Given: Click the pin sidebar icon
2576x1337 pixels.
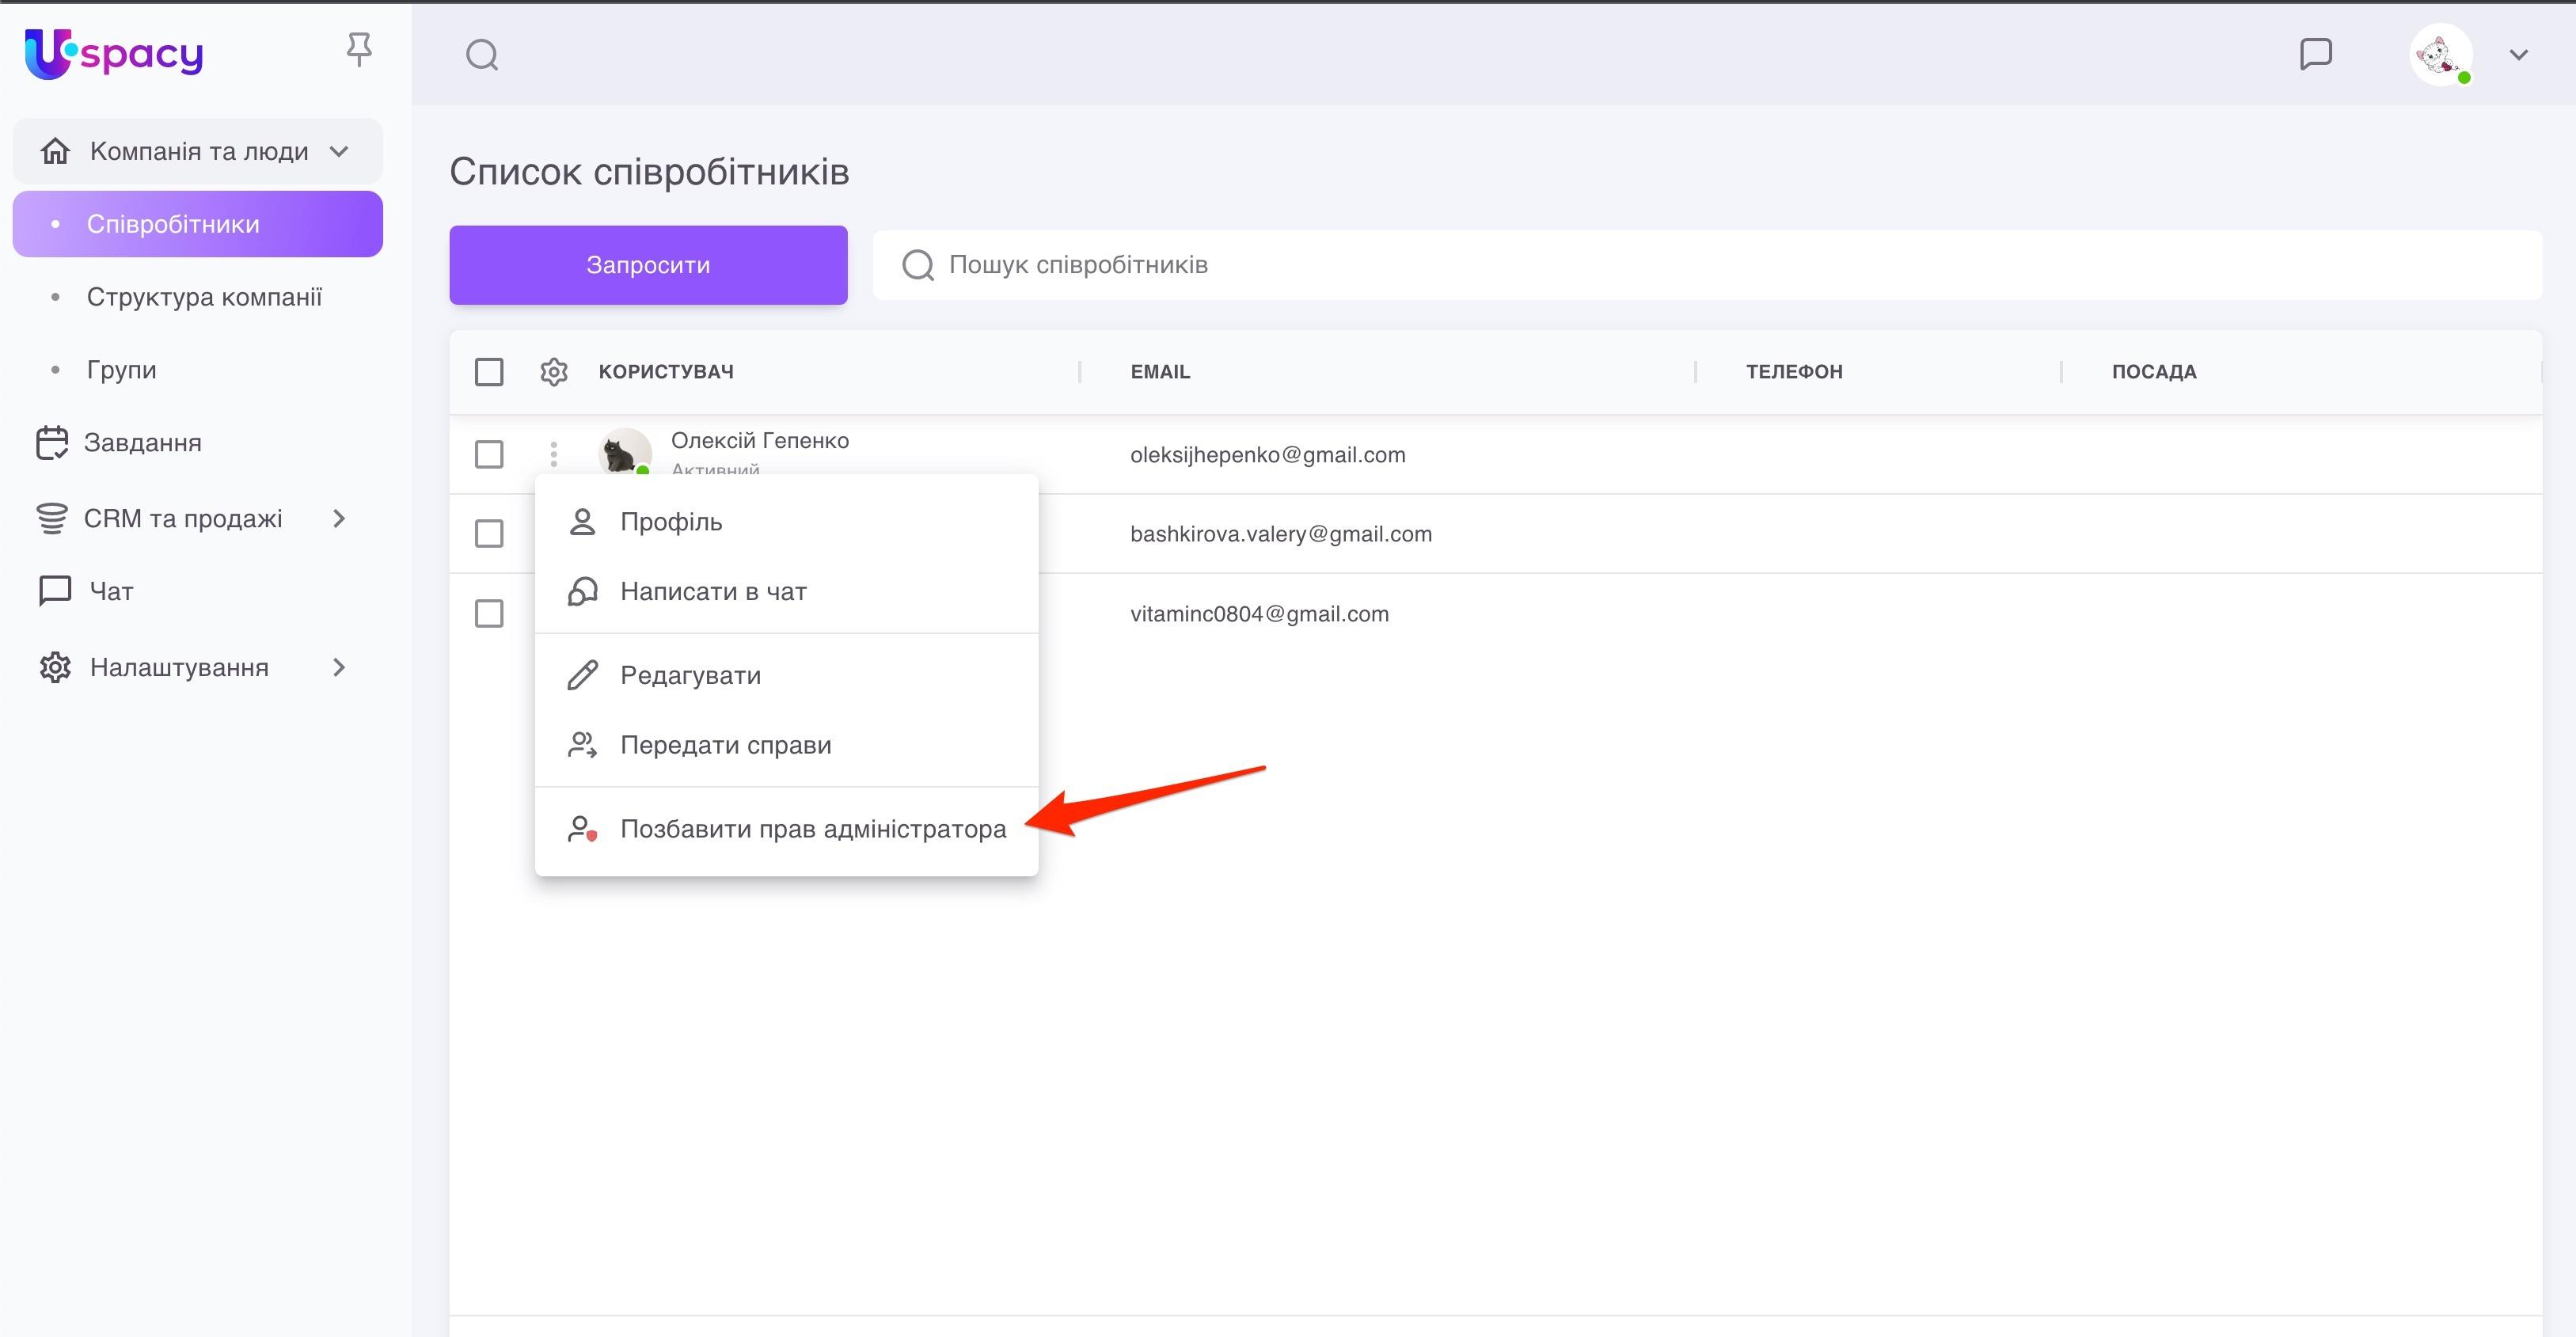Looking at the screenshot, I should tap(359, 49).
